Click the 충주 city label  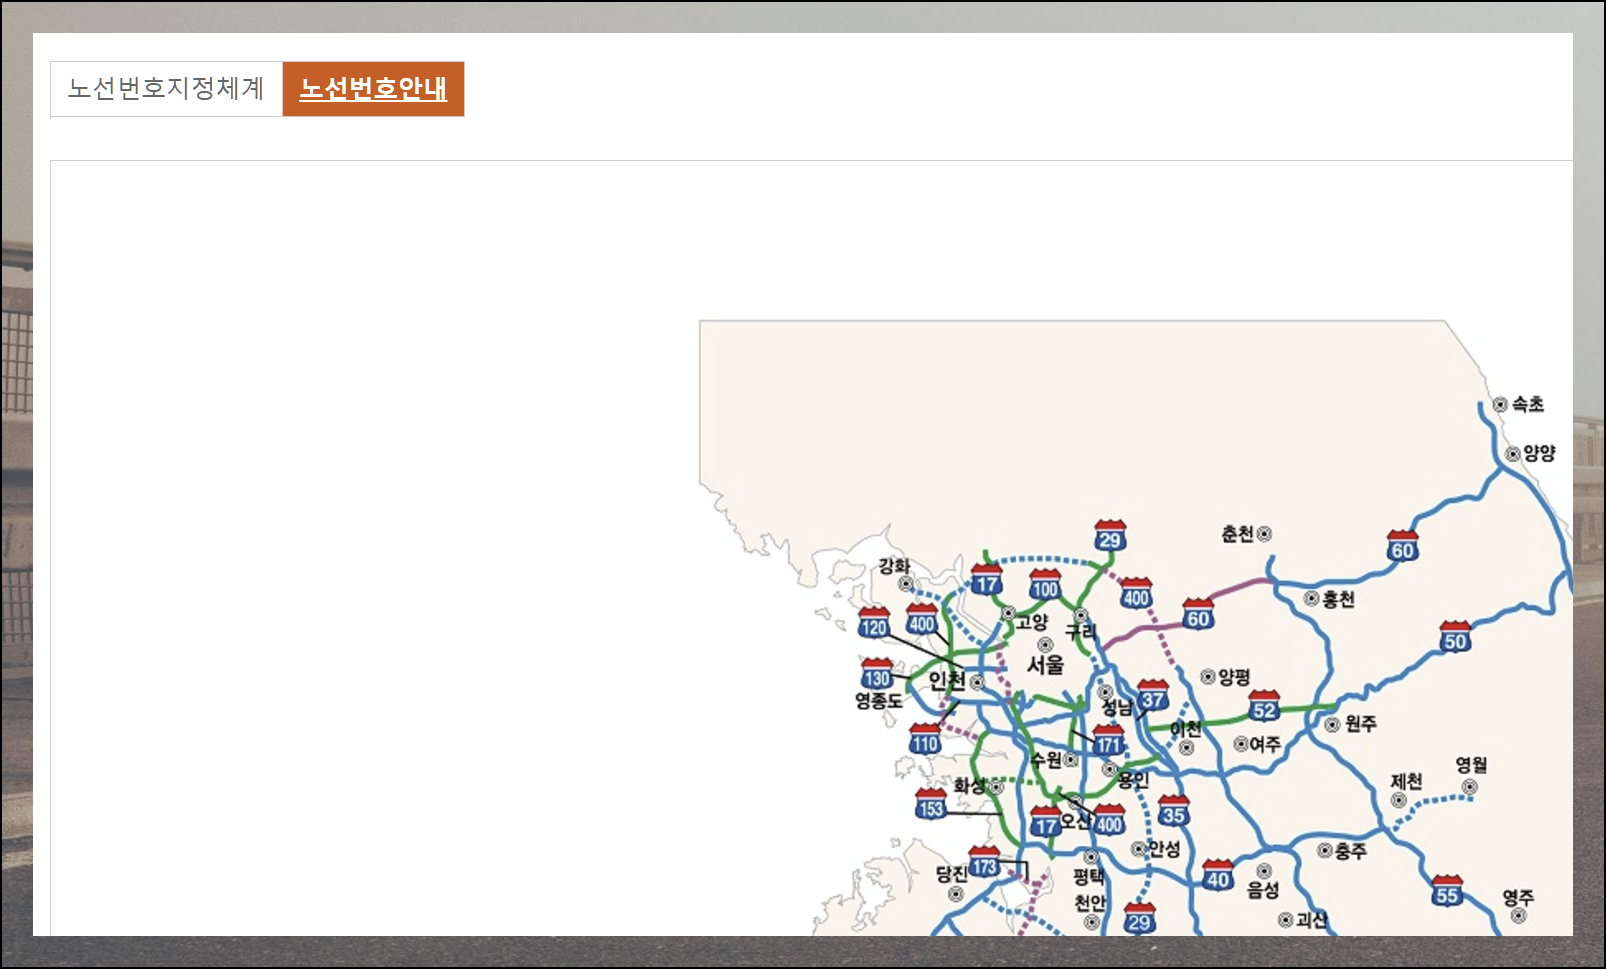pyautogui.click(x=1350, y=851)
